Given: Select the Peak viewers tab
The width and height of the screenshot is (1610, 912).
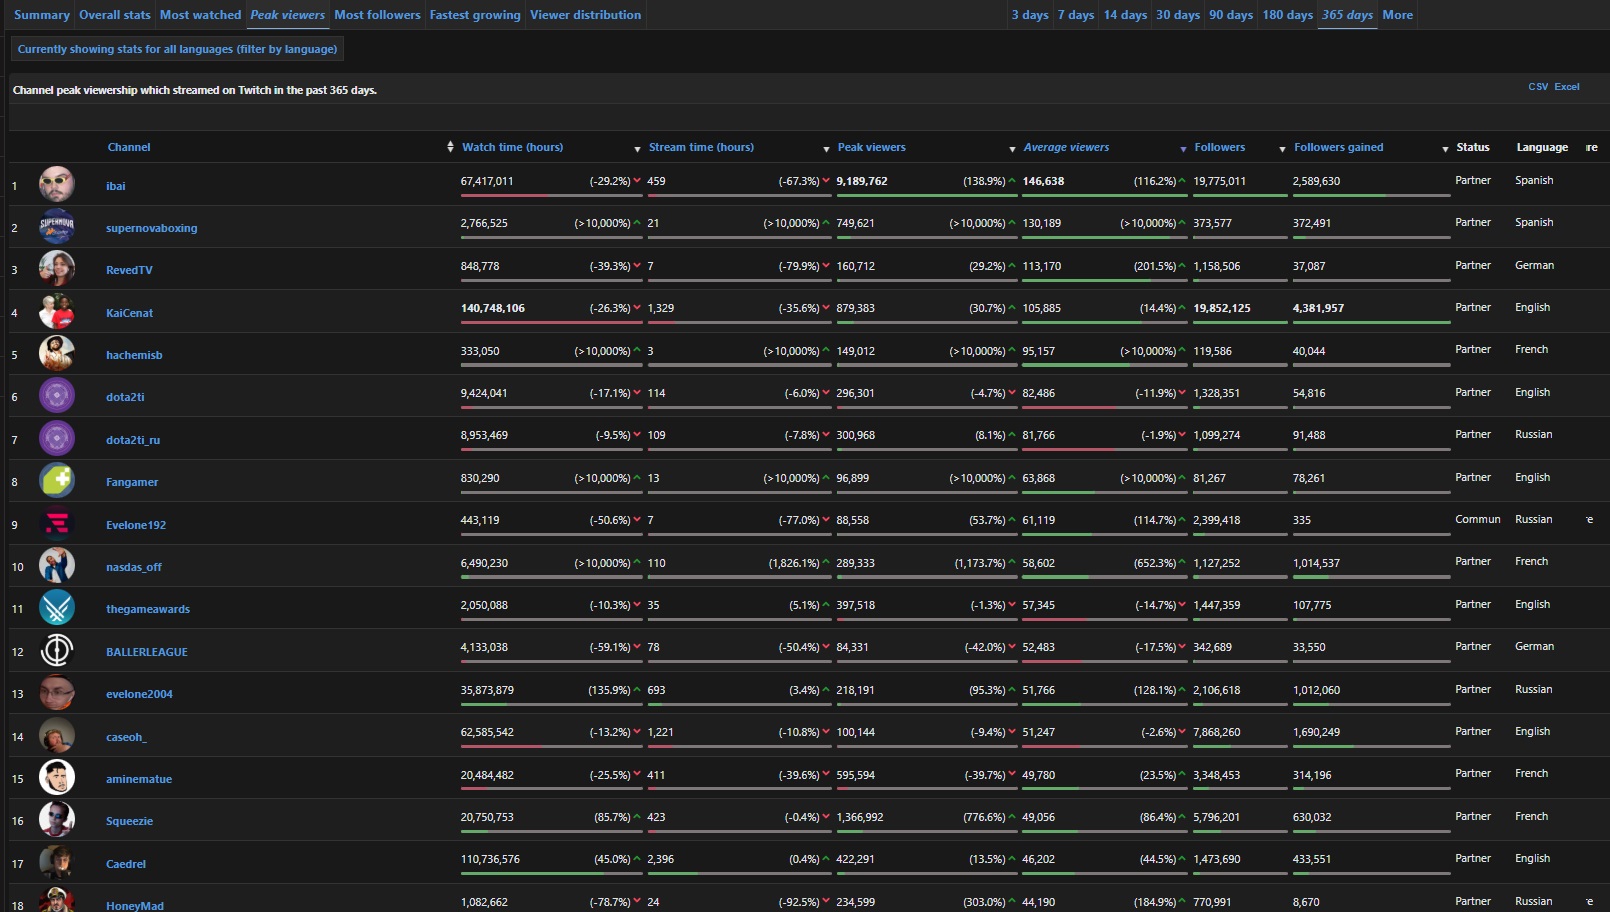Looking at the screenshot, I should (x=288, y=15).
